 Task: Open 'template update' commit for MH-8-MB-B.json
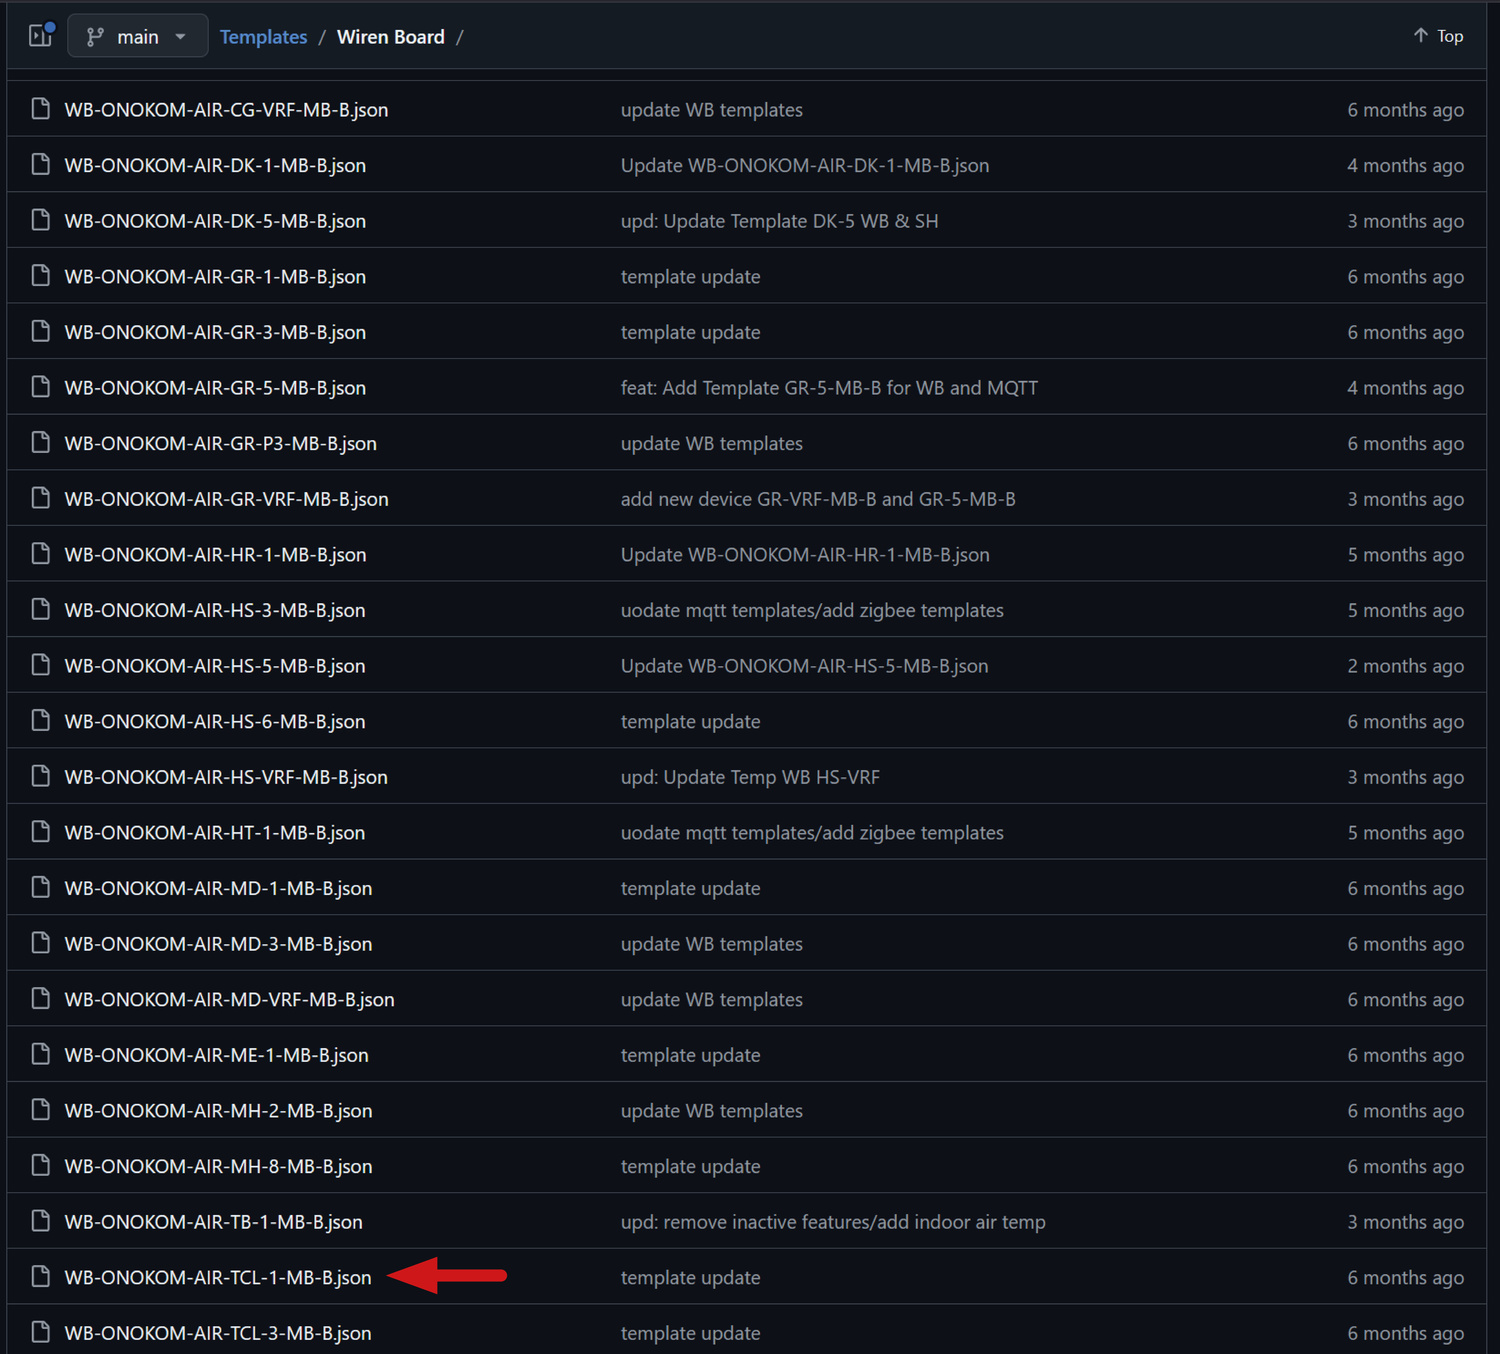click(x=690, y=1167)
